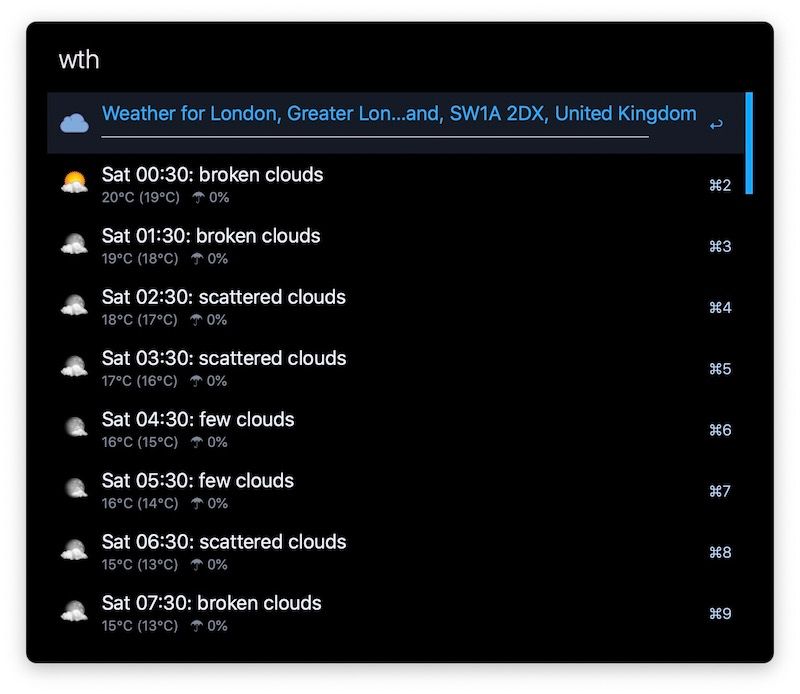Click the cloud icon for Sat 02:30

coord(74,306)
